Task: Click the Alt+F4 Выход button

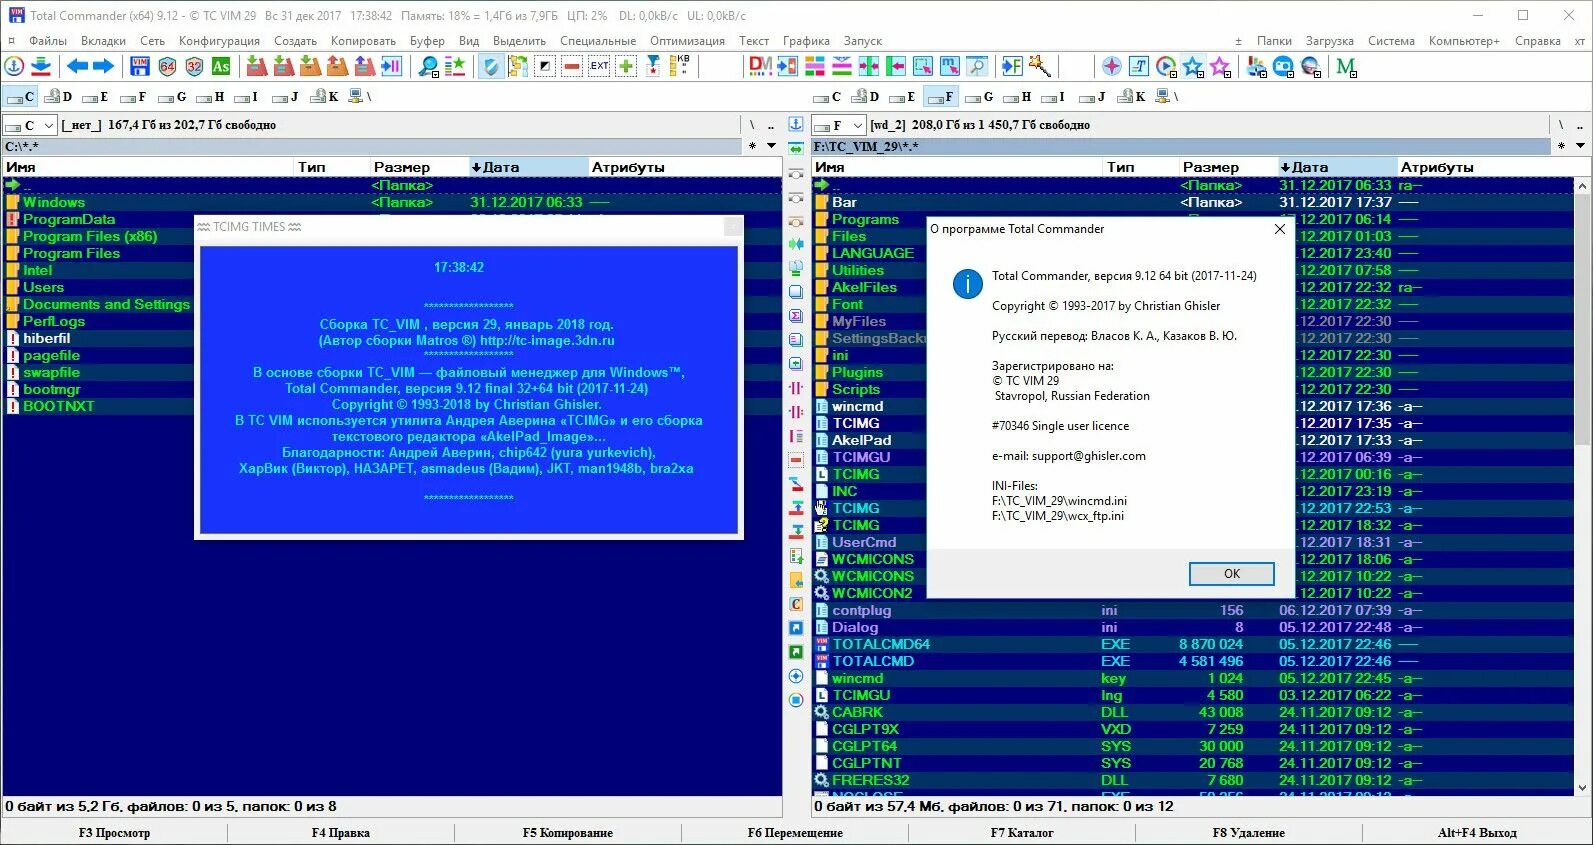Action: pos(1477,833)
